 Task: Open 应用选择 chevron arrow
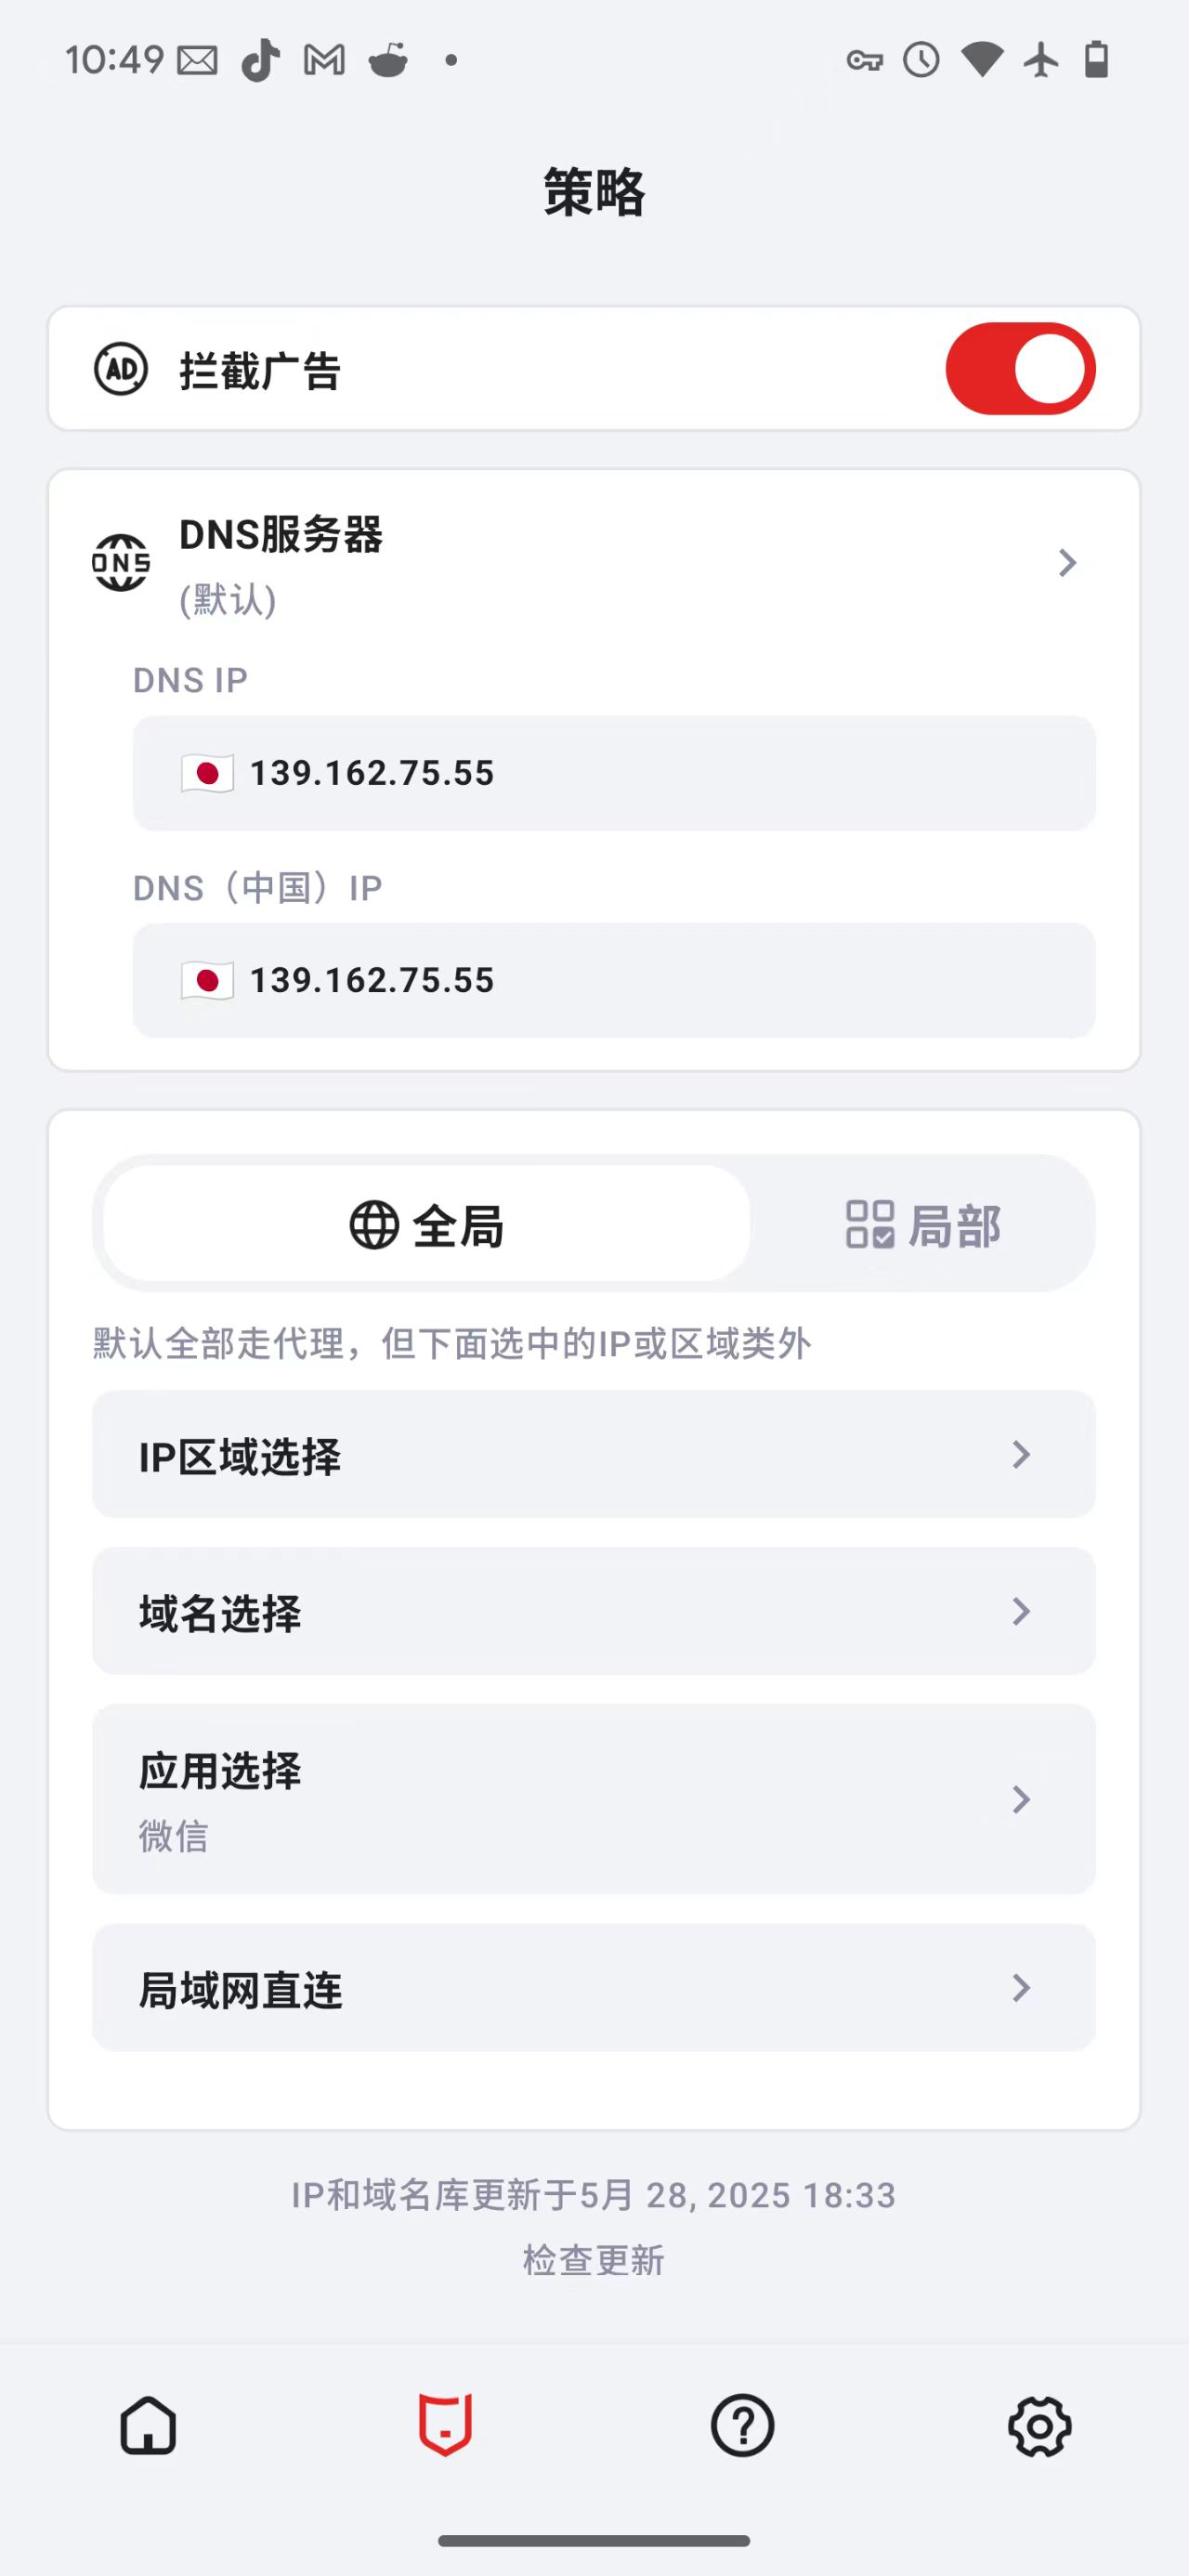1020,1799
